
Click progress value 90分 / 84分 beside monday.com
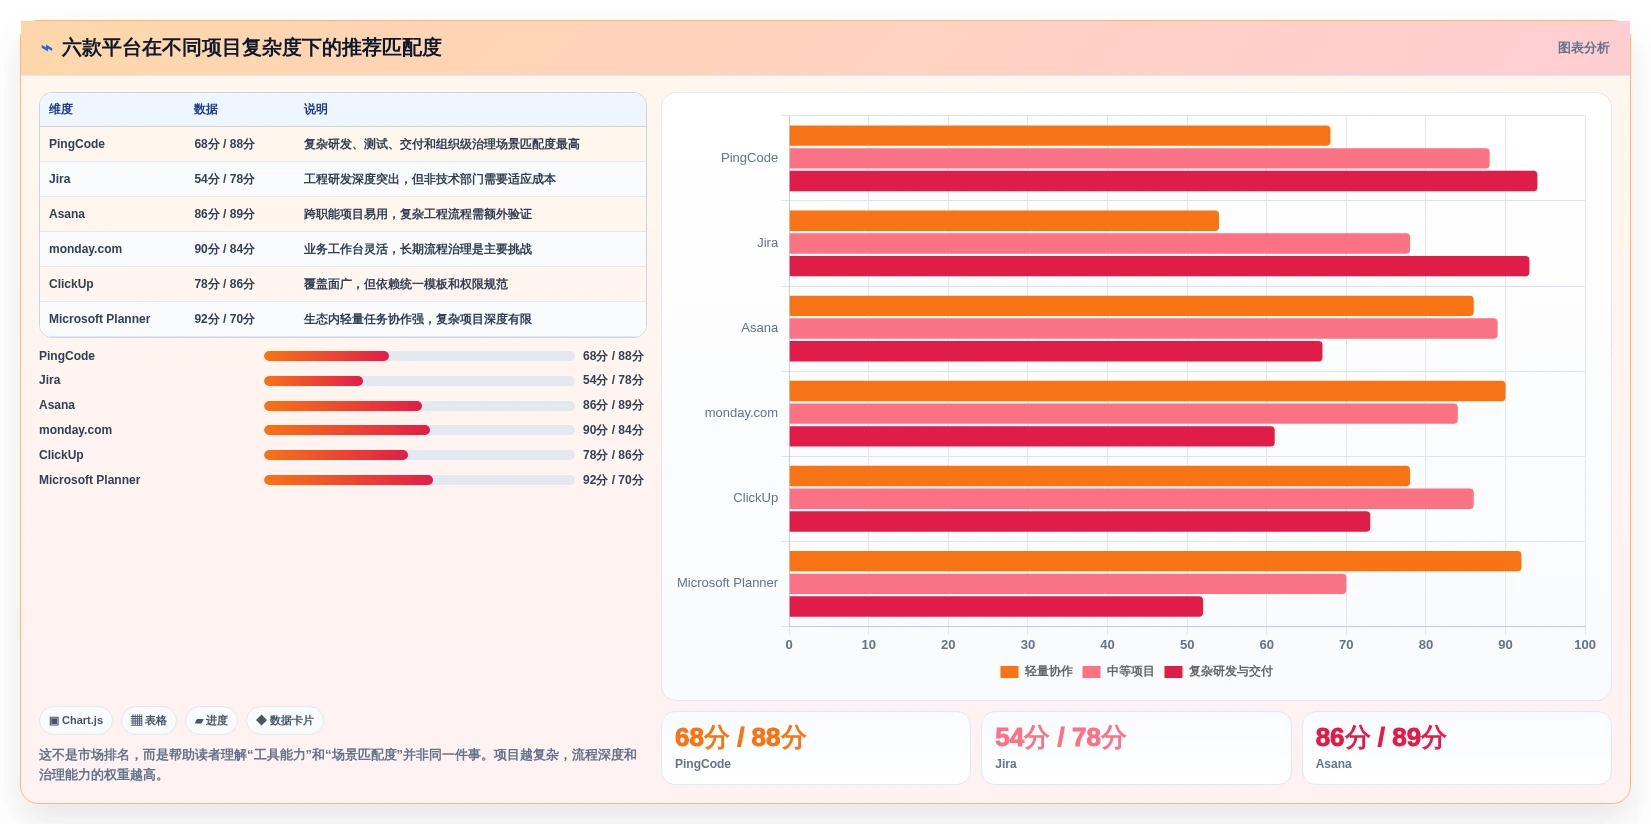tap(613, 430)
